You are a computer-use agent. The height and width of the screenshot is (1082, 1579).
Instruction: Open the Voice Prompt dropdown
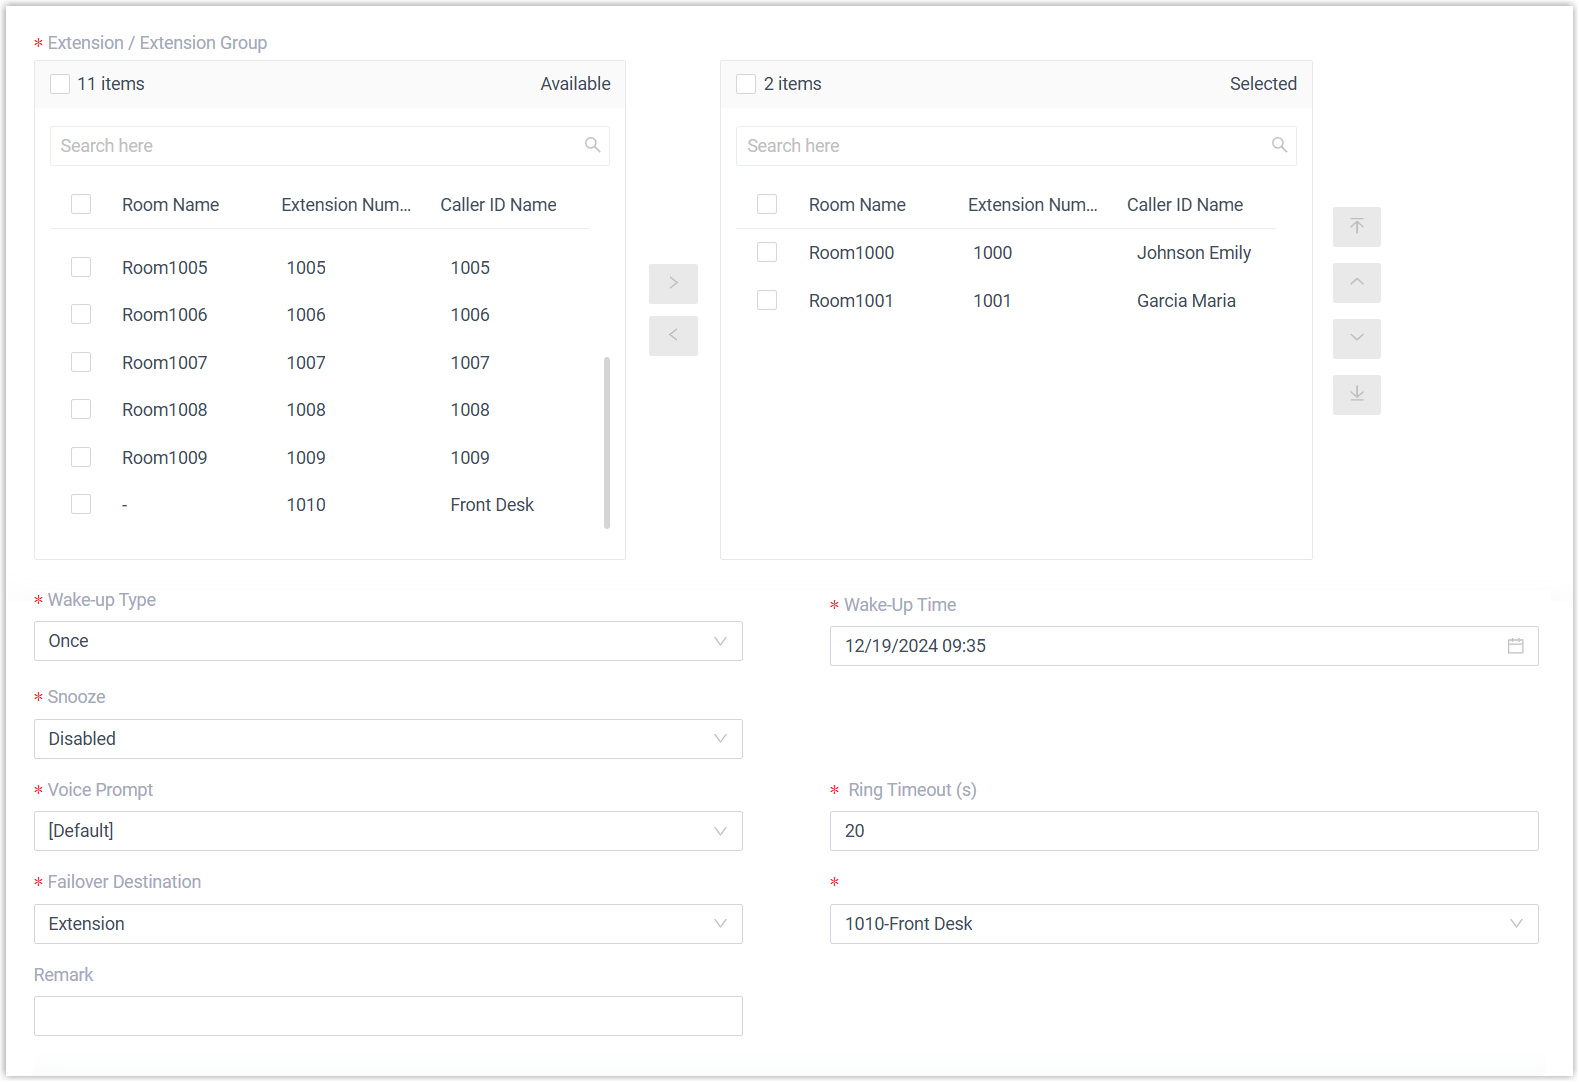point(388,831)
